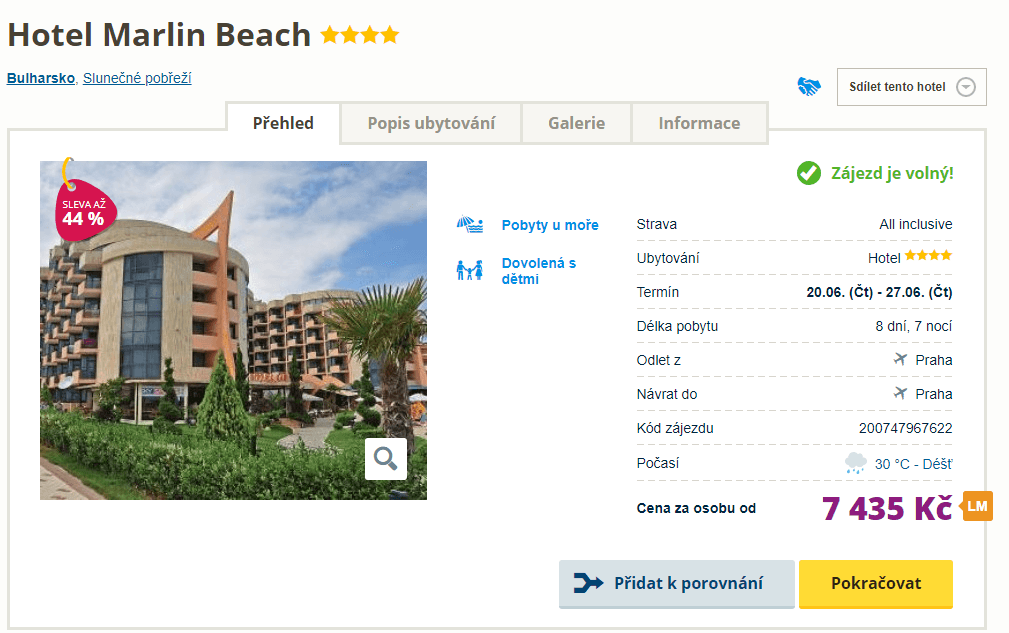The height and width of the screenshot is (633, 1009).
Task: Click the Pokračovat button
Action: (876, 583)
